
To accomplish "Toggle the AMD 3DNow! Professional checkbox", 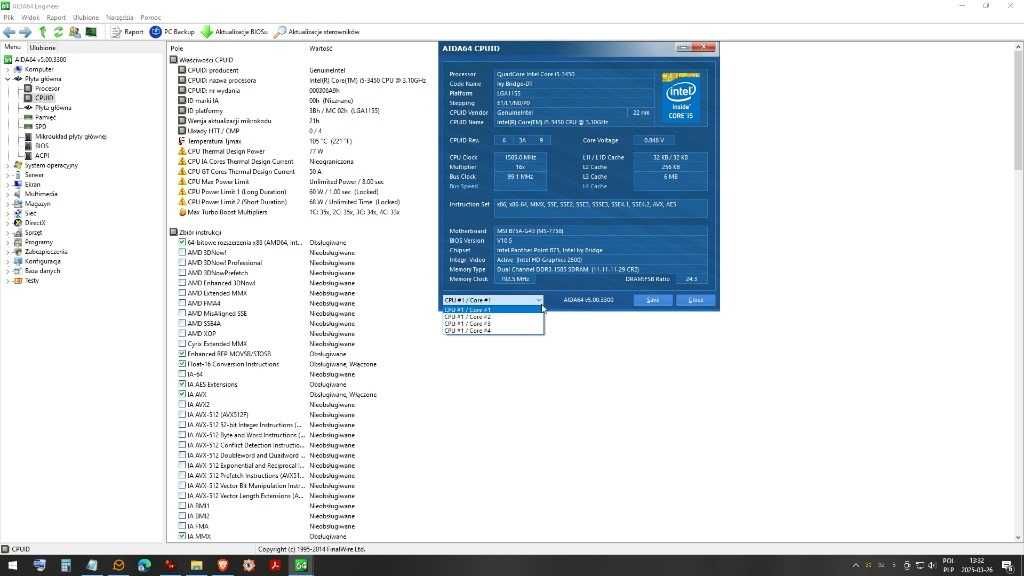I will (x=182, y=263).
